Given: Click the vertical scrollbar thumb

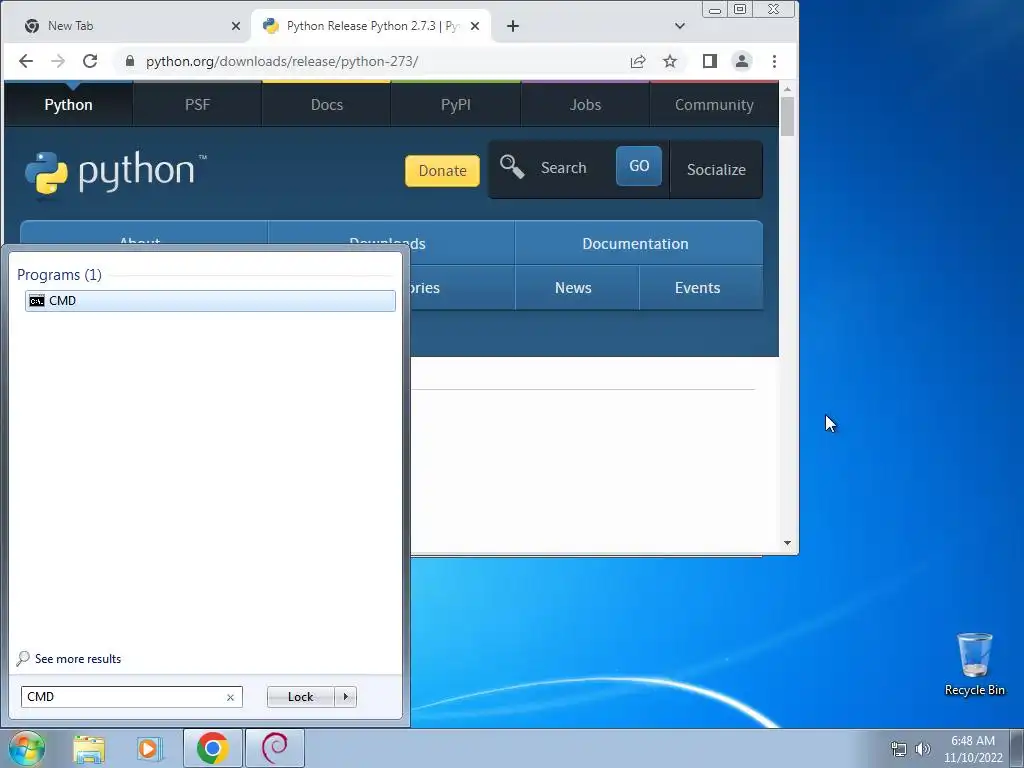Looking at the screenshot, I should tap(787, 116).
